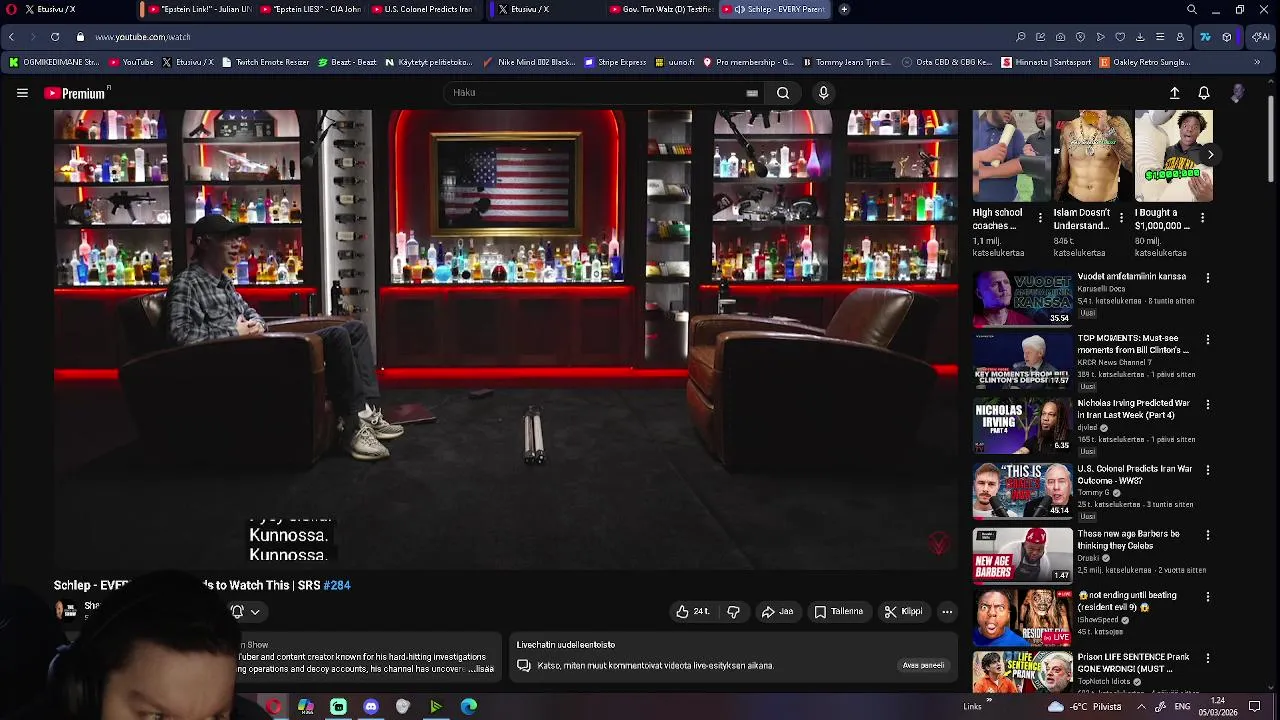Open Microsoft Edge from the taskbar
Screen dimensions: 1280x720
click(469, 707)
